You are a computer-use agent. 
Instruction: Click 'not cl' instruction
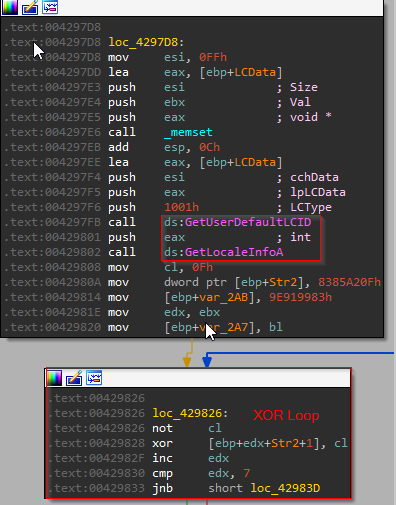pyautogui.click(x=187, y=428)
